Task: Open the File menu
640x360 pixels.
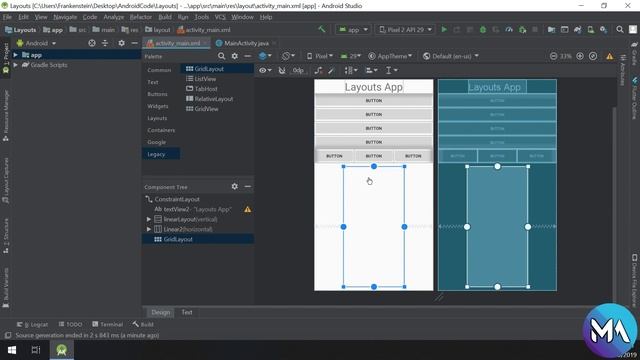Action: (x=7, y=17)
